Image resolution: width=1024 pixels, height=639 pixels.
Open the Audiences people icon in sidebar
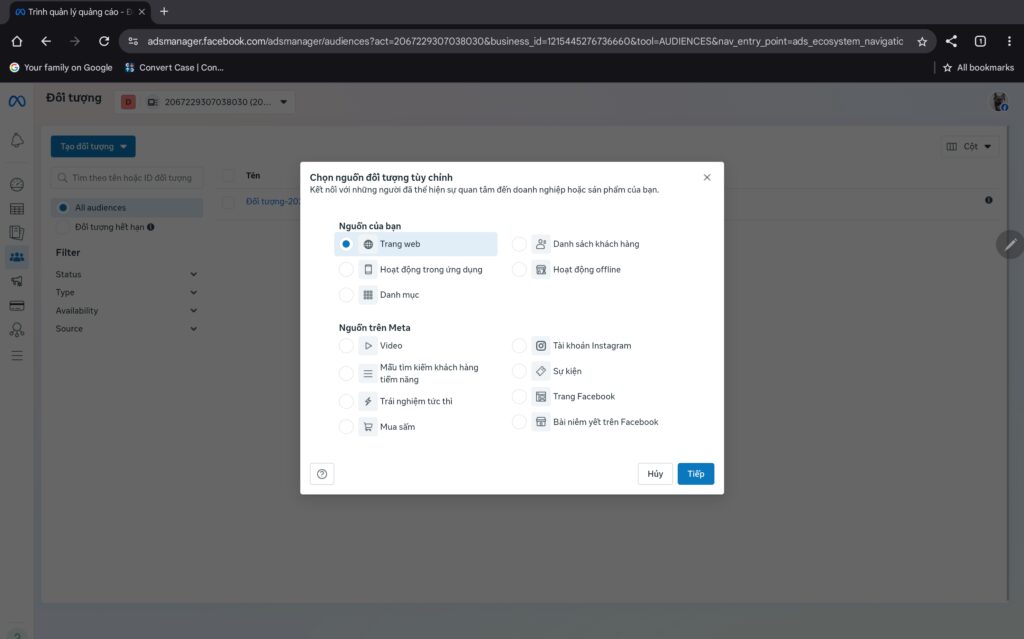16,257
